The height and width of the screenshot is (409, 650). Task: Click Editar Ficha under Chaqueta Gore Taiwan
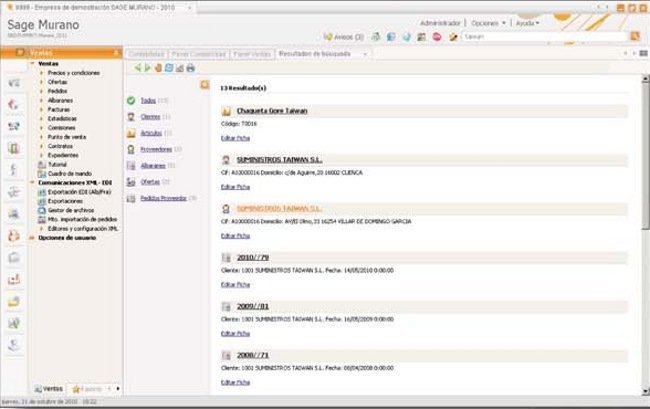point(234,141)
